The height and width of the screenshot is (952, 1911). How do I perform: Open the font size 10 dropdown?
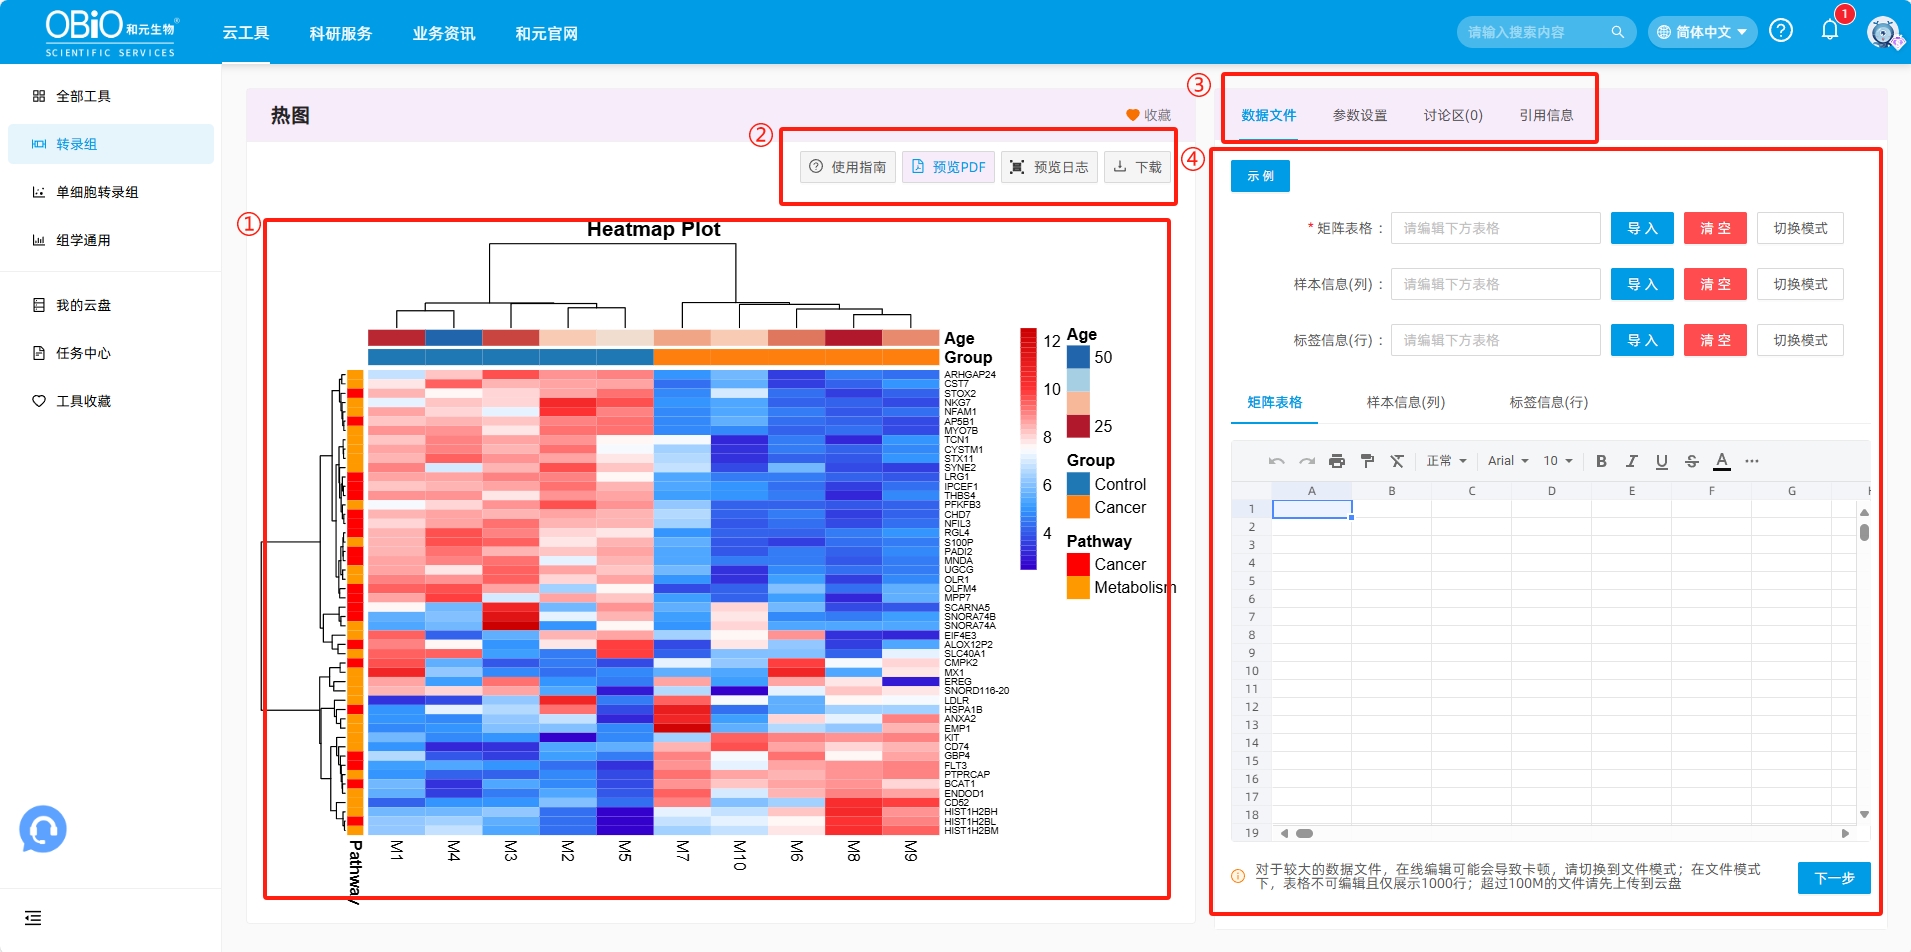(1557, 461)
